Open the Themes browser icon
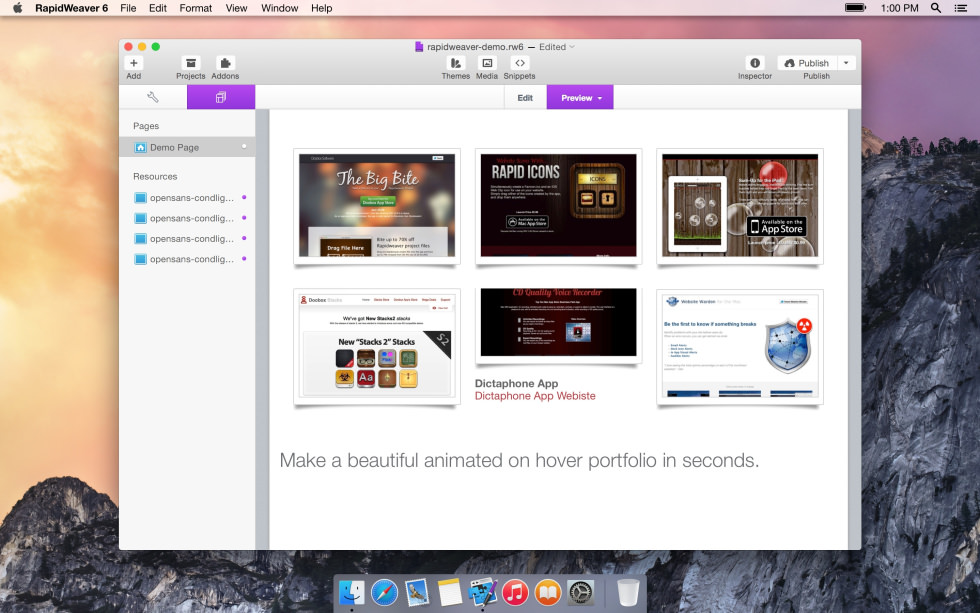The width and height of the screenshot is (980, 613). coord(456,63)
